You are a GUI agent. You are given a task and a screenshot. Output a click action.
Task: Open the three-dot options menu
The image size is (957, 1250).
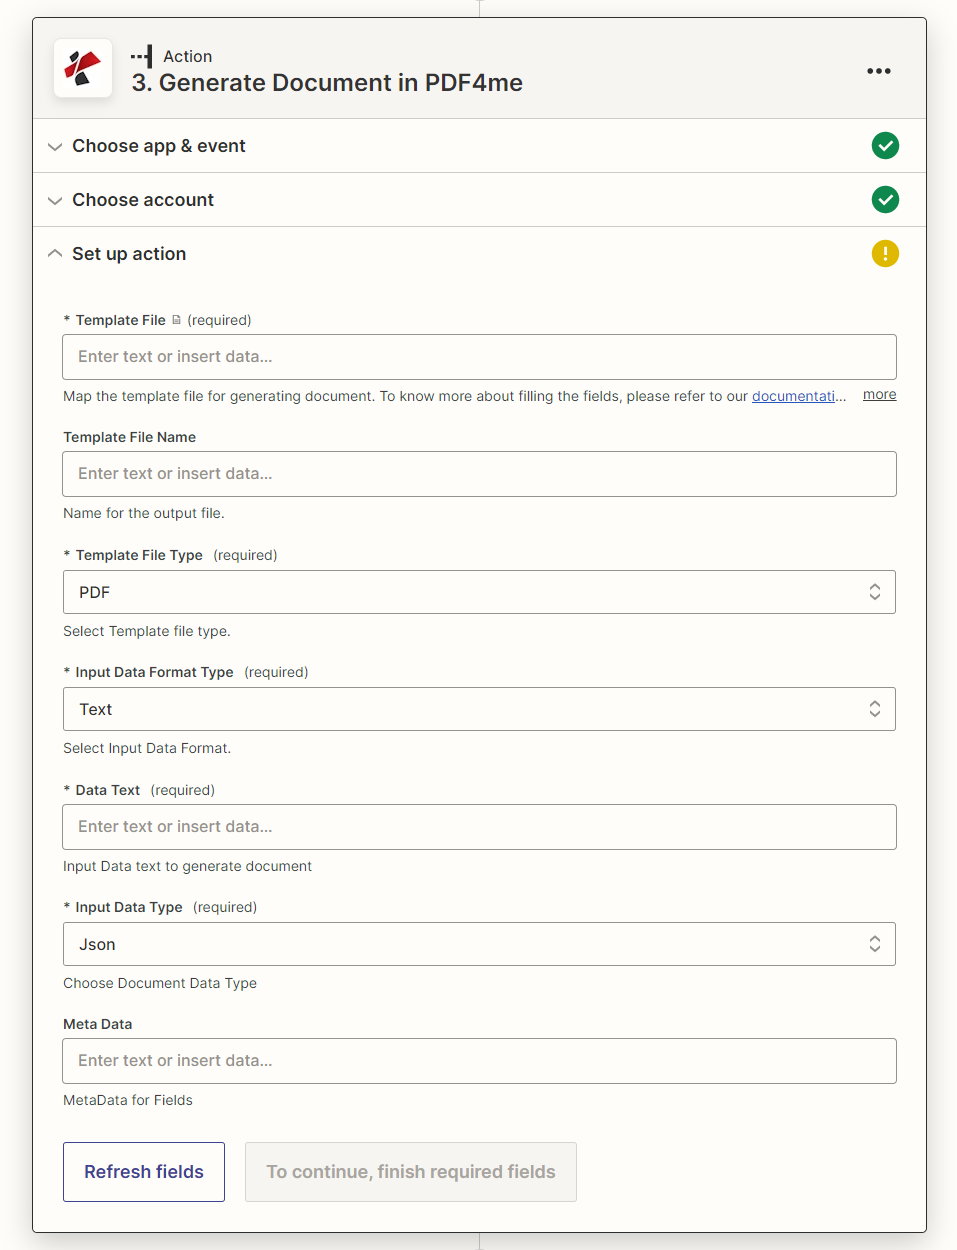[879, 70]
